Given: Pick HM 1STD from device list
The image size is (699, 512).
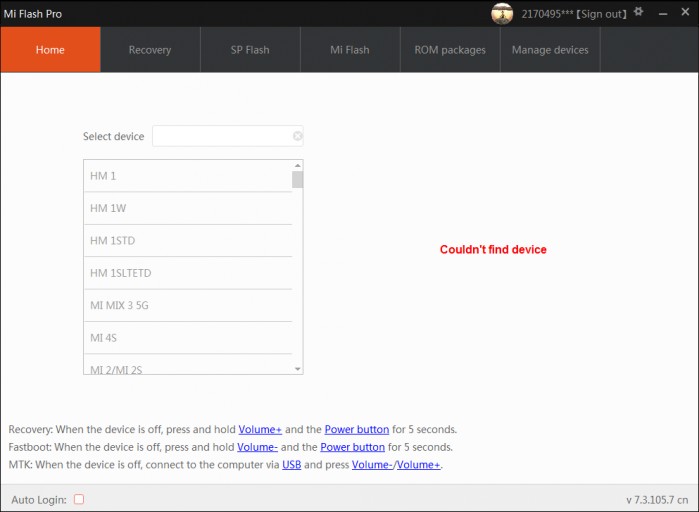Looking at the screenshot, I should click(188, 241).
